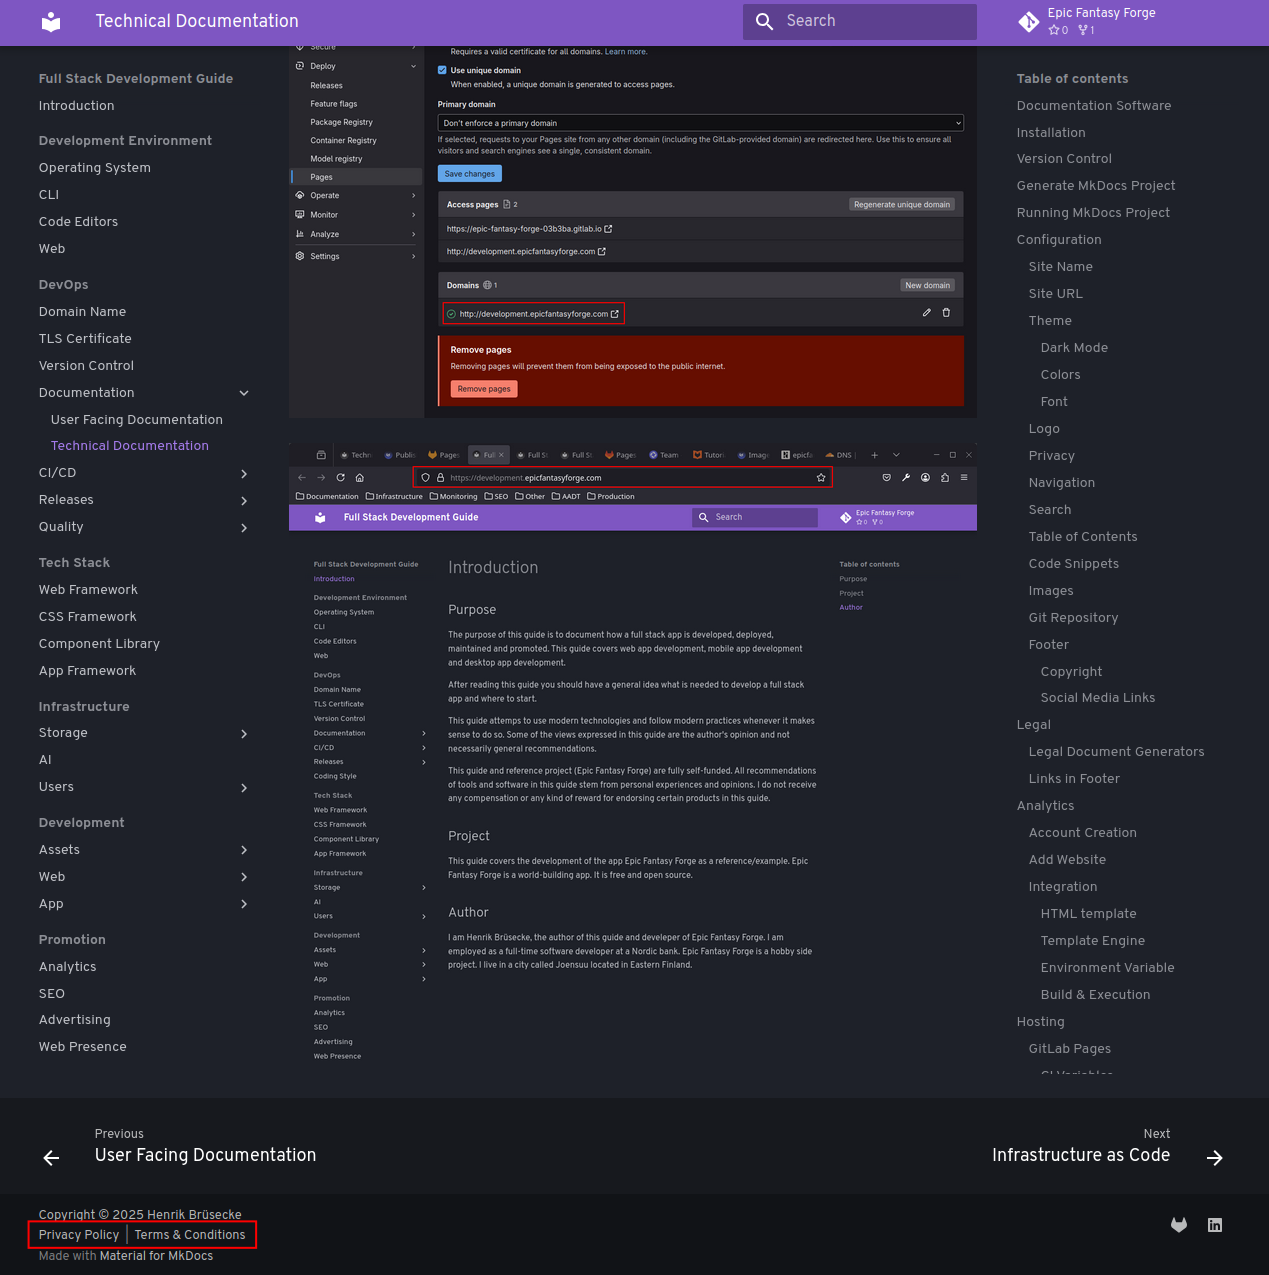Click the site logo in the purple header
The width and height of the screenshot is (1269, 1275).
coord(51,21)
